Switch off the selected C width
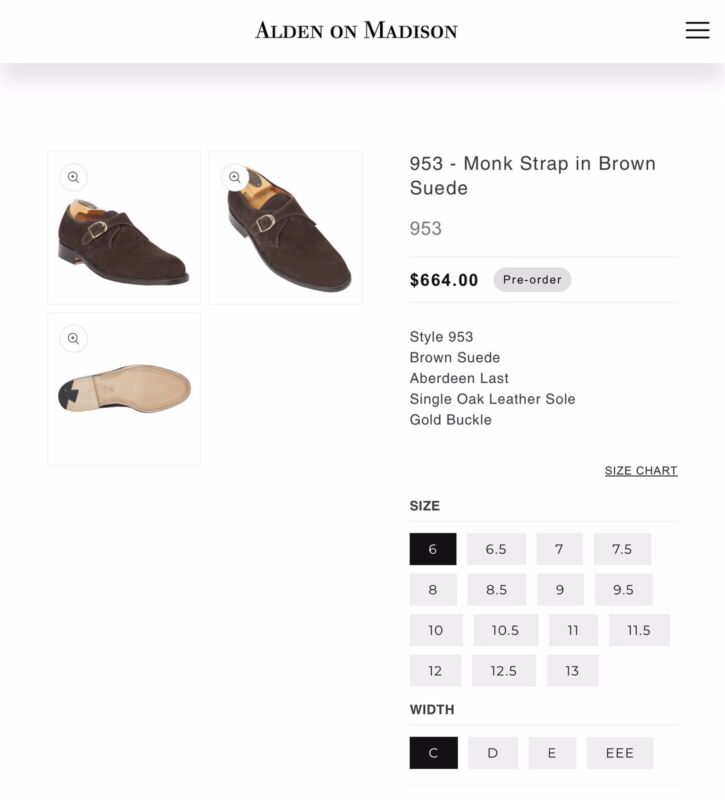 [x=433, y=752]
